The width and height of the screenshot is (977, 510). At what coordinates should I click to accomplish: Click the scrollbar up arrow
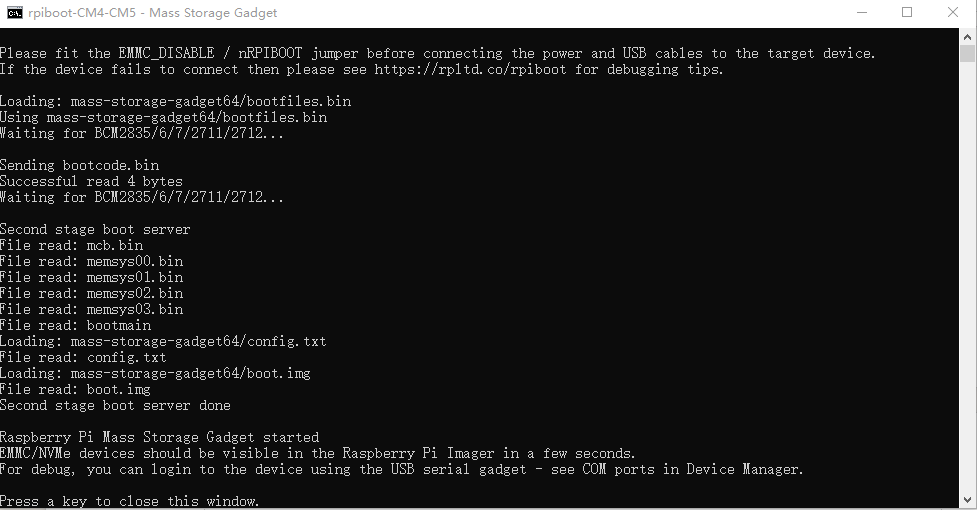tap(967, 36)
